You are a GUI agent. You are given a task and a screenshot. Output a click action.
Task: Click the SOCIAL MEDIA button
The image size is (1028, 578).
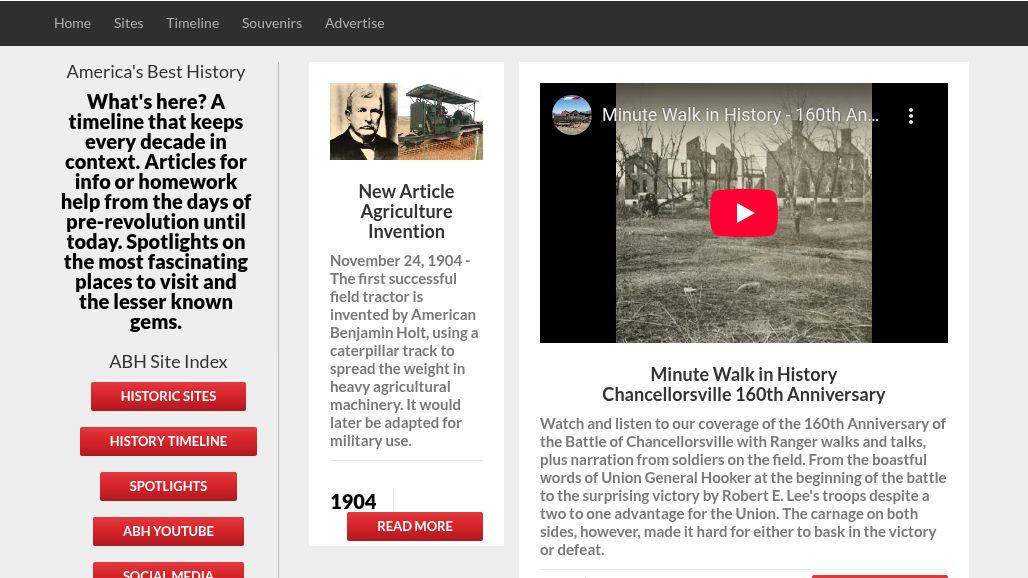pyautogui.click(x=168, y=570)
